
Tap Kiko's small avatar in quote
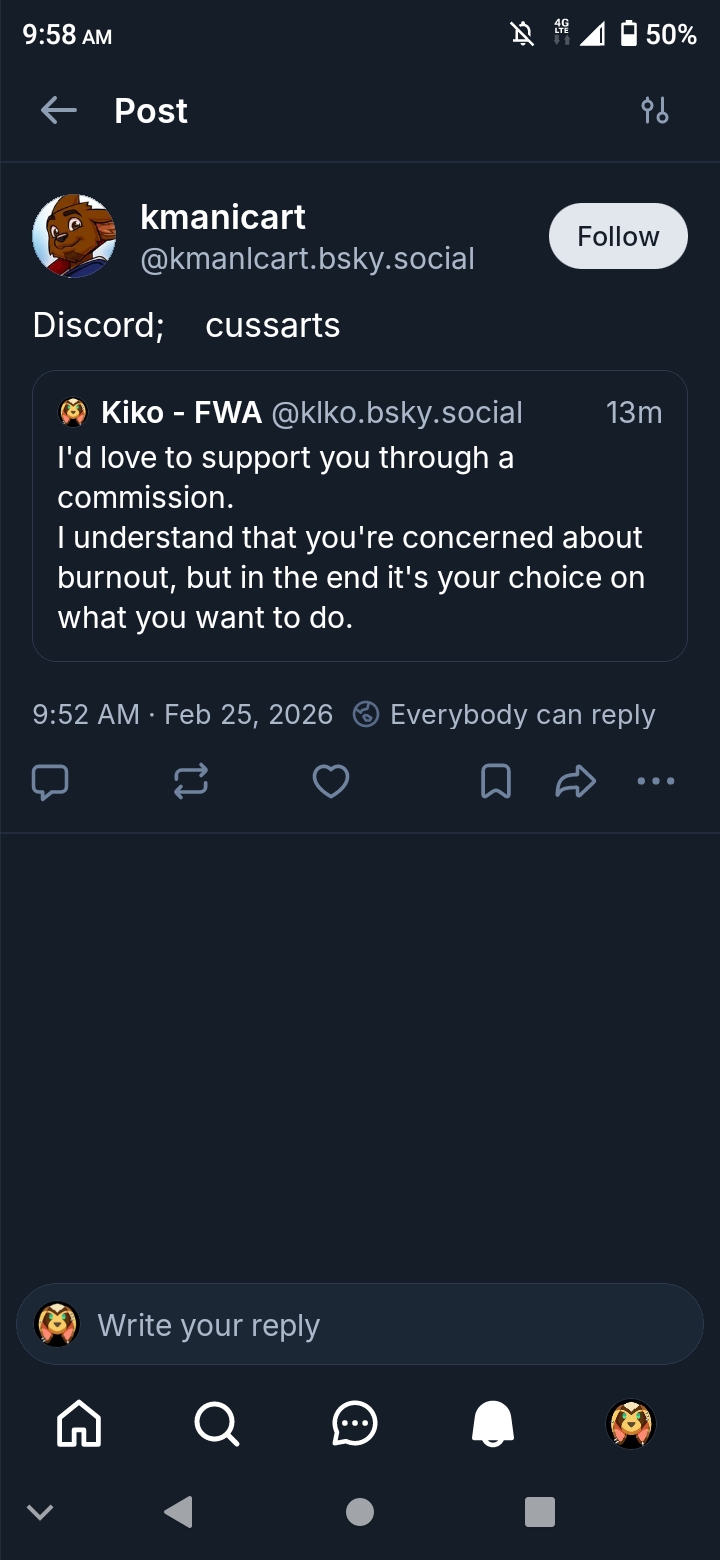[74, 412]
